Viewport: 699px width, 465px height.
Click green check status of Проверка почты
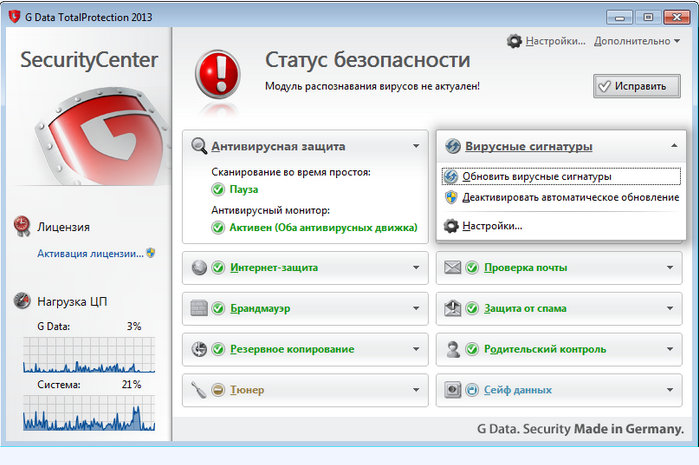pyautogui.click(x=472, y=267)
